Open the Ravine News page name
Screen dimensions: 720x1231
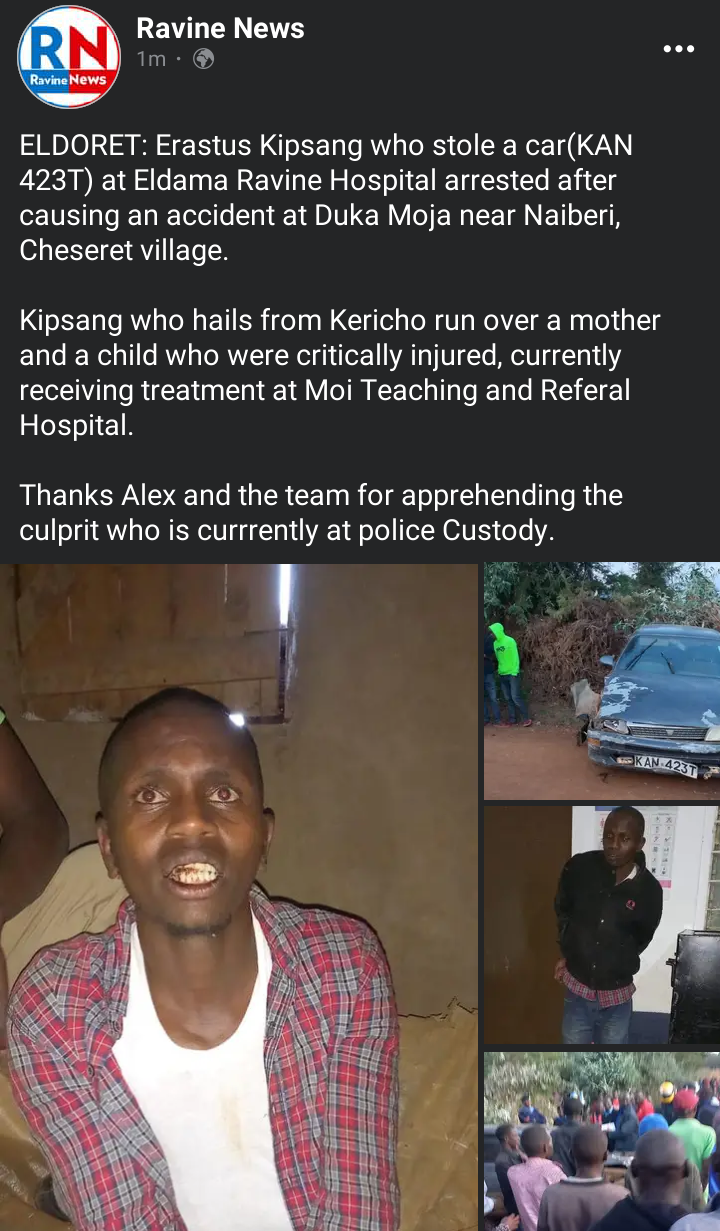pyautogui.click(x=220, y=28)
